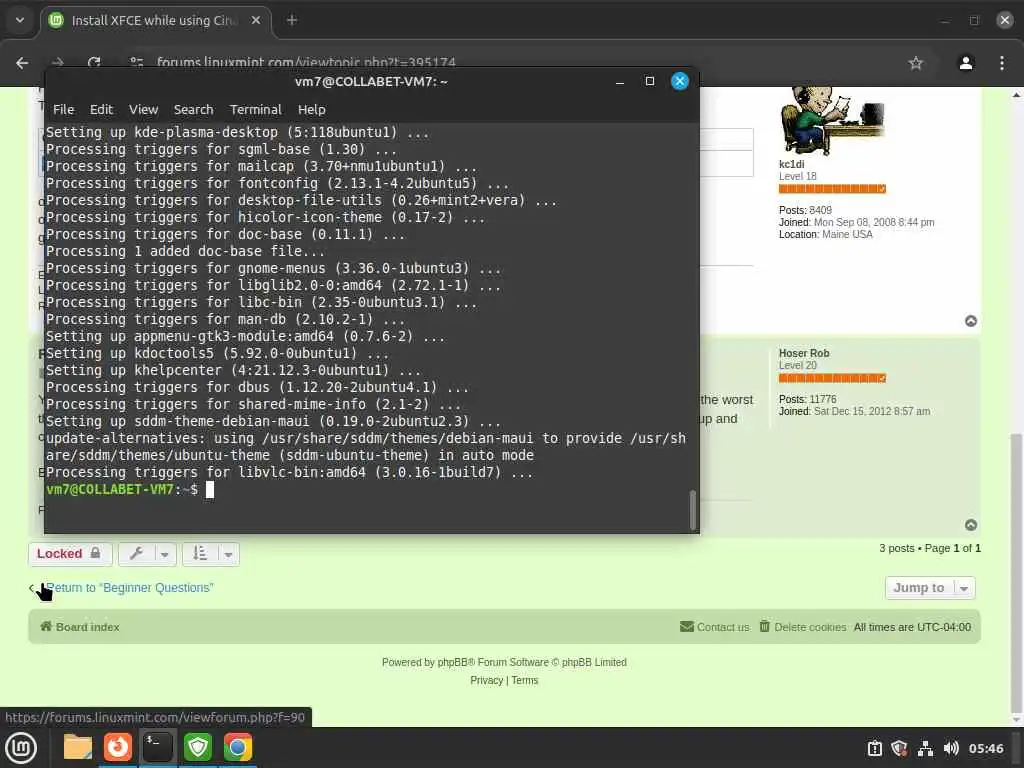Open the Chrome three-dot menu

(1002, 63)
